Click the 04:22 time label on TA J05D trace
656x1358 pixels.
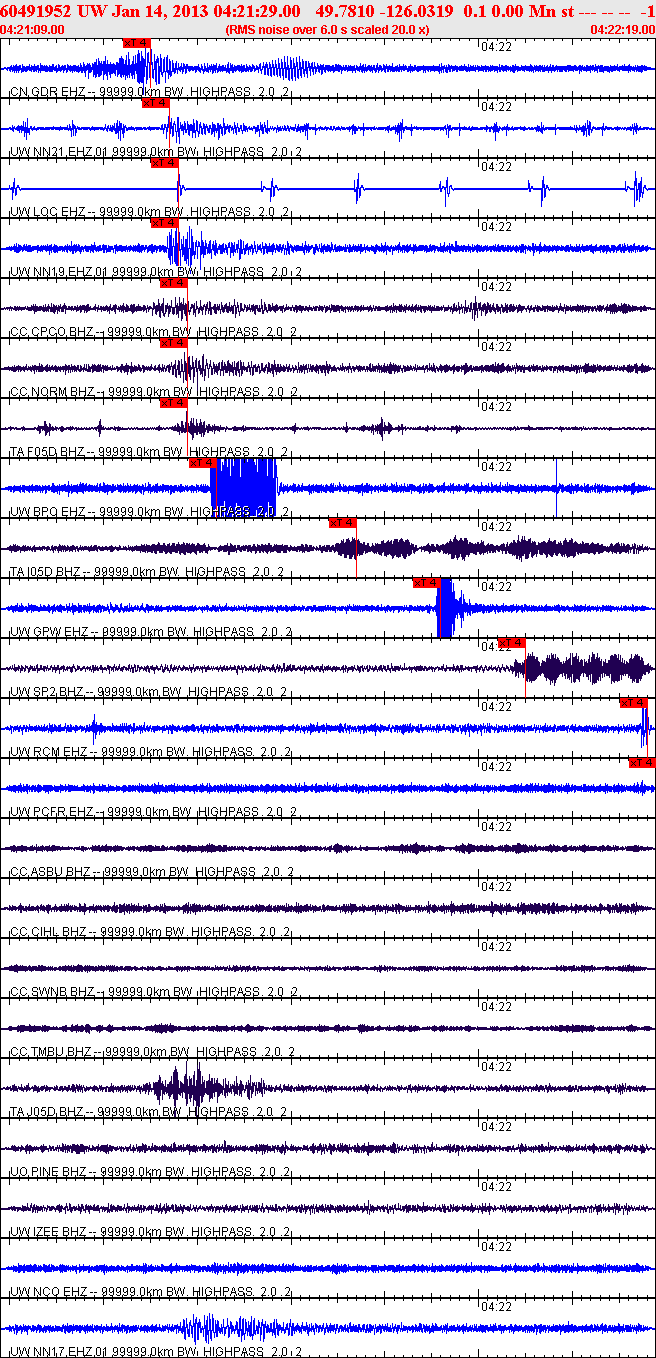[x=497, y=1066]
